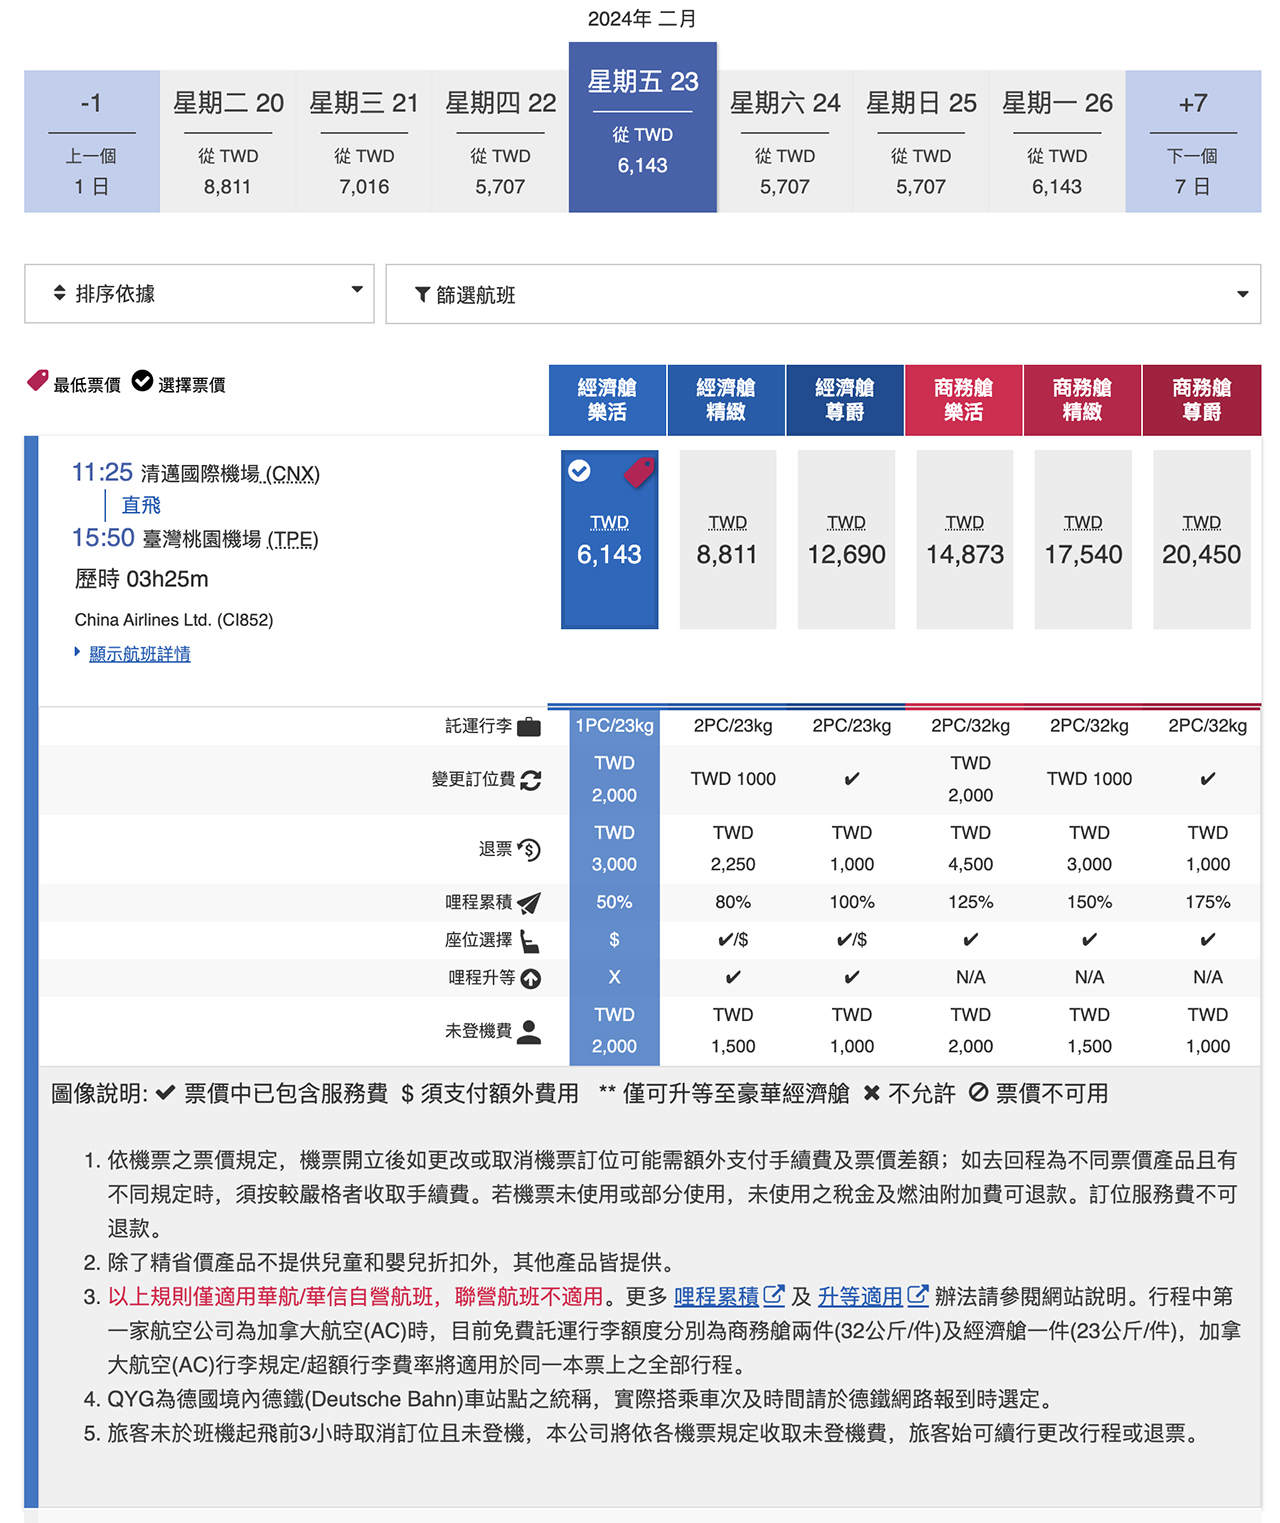
Task: Click the 商務艙精緻 column header
Action: 1082,400
